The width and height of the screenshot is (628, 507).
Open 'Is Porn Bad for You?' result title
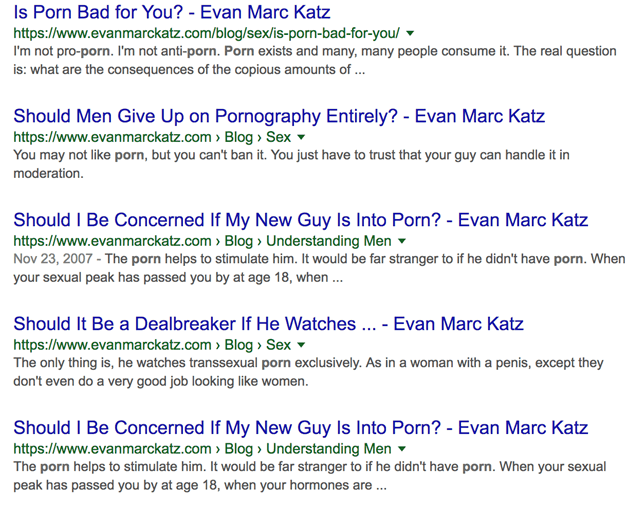pos(172,12)
